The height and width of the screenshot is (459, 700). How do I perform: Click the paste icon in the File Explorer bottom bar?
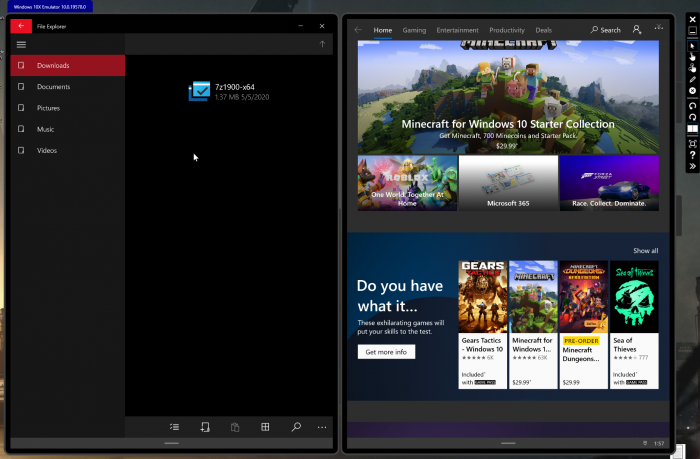(x=235, y=427)
